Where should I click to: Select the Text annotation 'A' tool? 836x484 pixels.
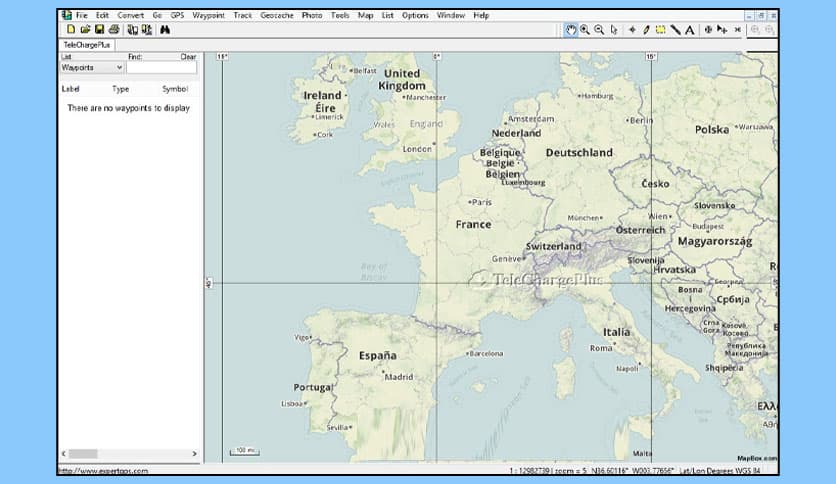[689, 30]
